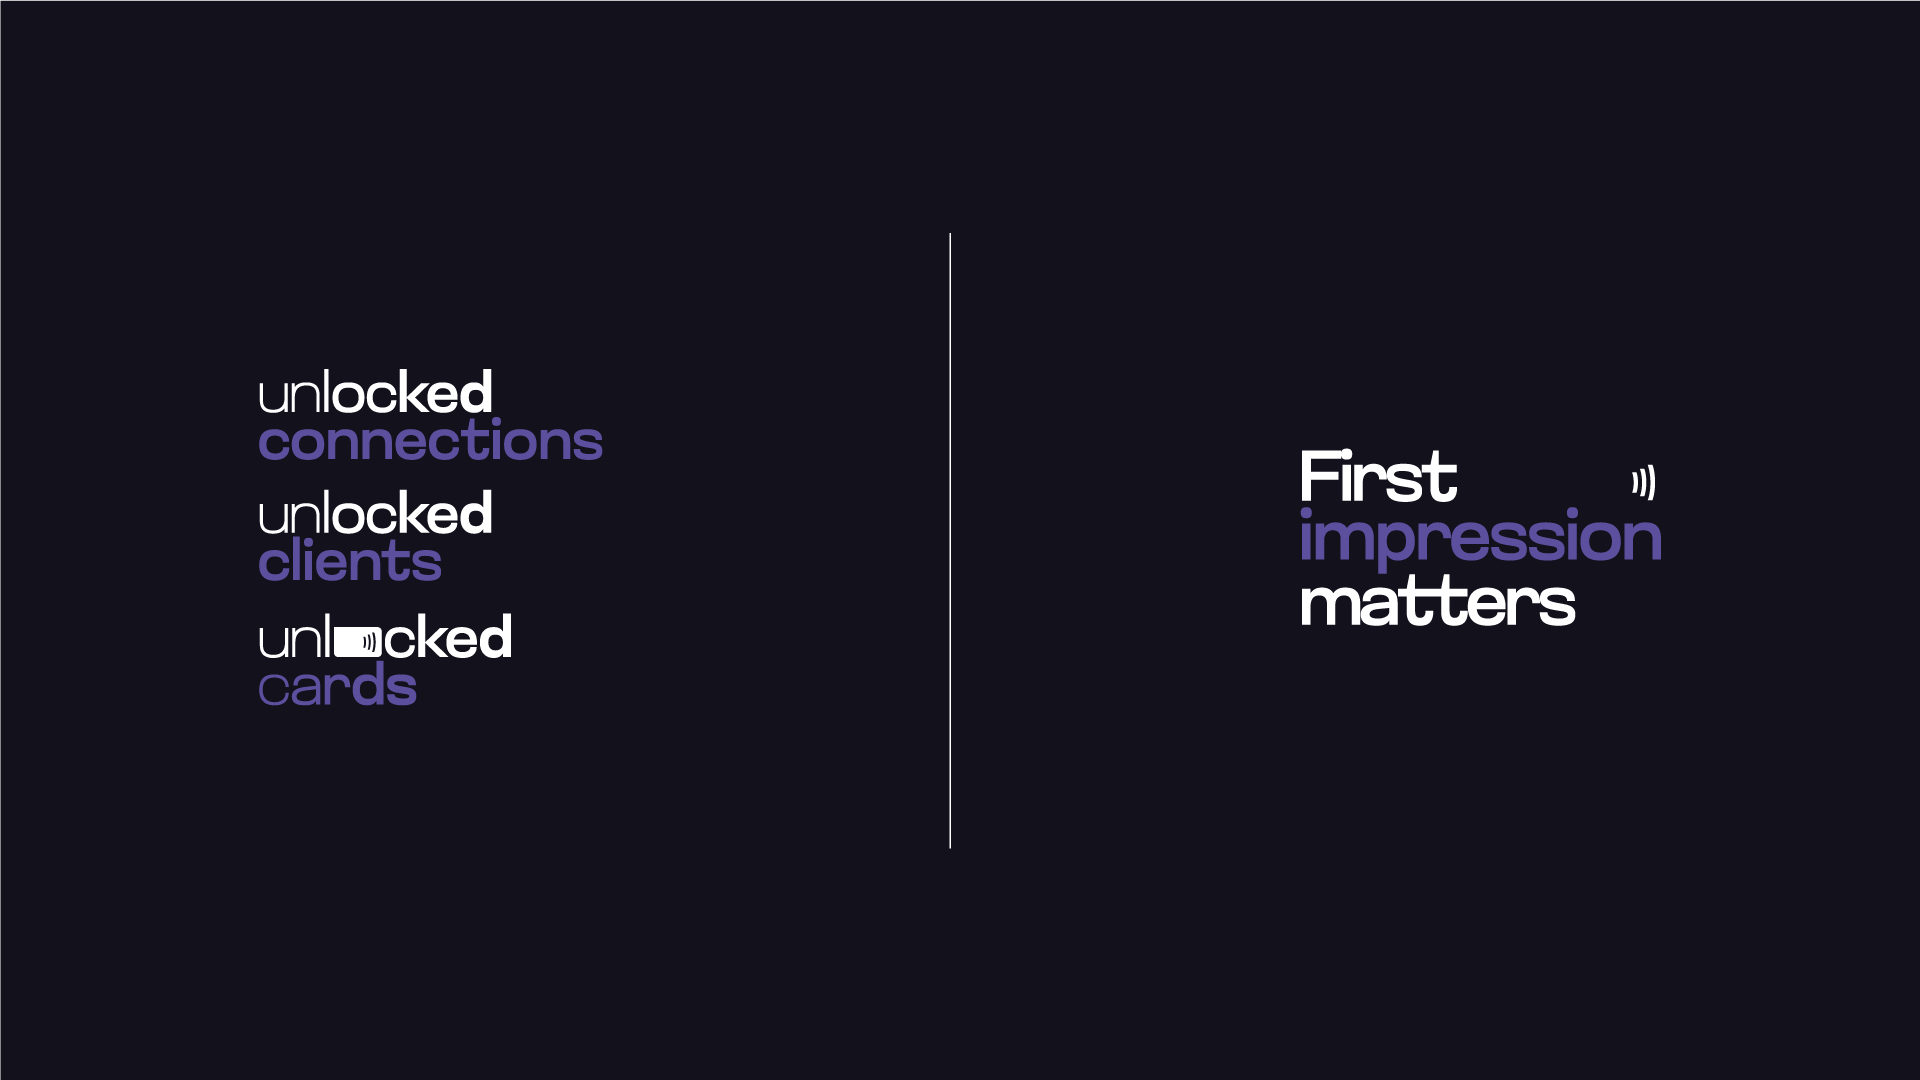Select the purple word connections
Screen dimensions: 1920x1080
(x=430, y=441)
